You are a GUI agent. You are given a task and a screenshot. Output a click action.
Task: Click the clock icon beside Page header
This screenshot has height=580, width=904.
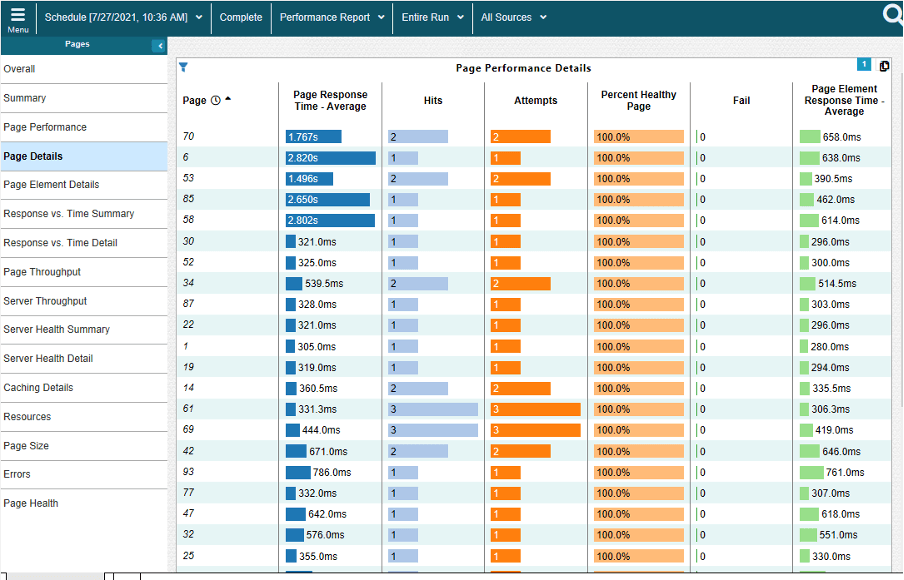point(215,100)
